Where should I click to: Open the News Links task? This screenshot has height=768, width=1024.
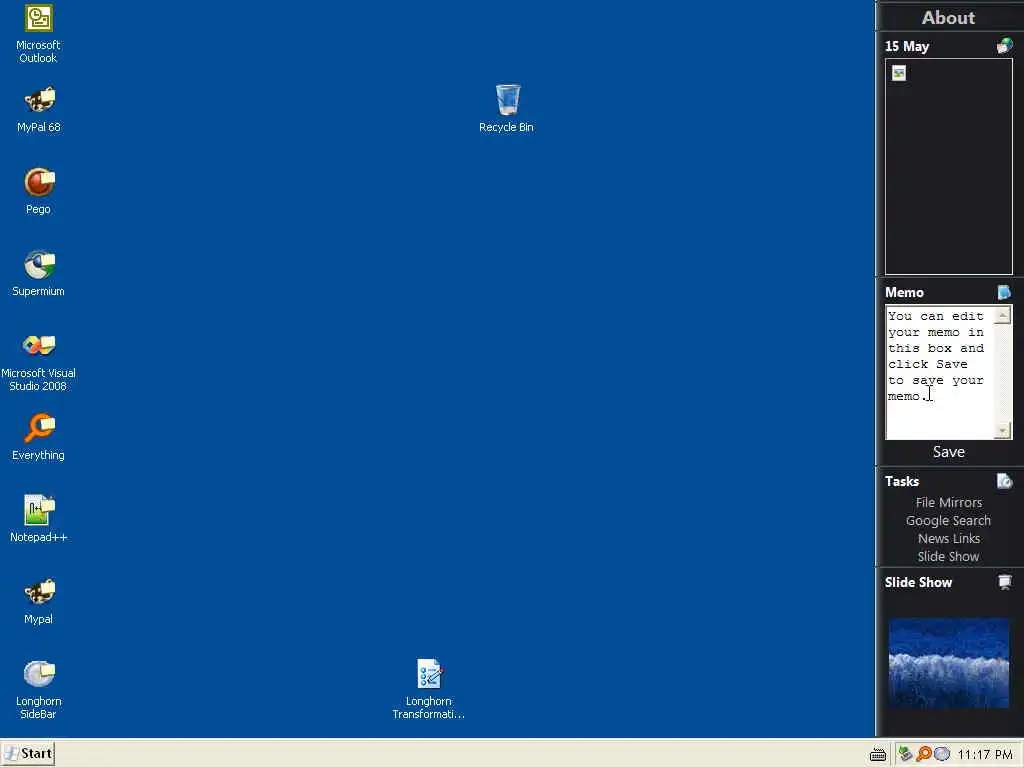[x=948, y=538]
